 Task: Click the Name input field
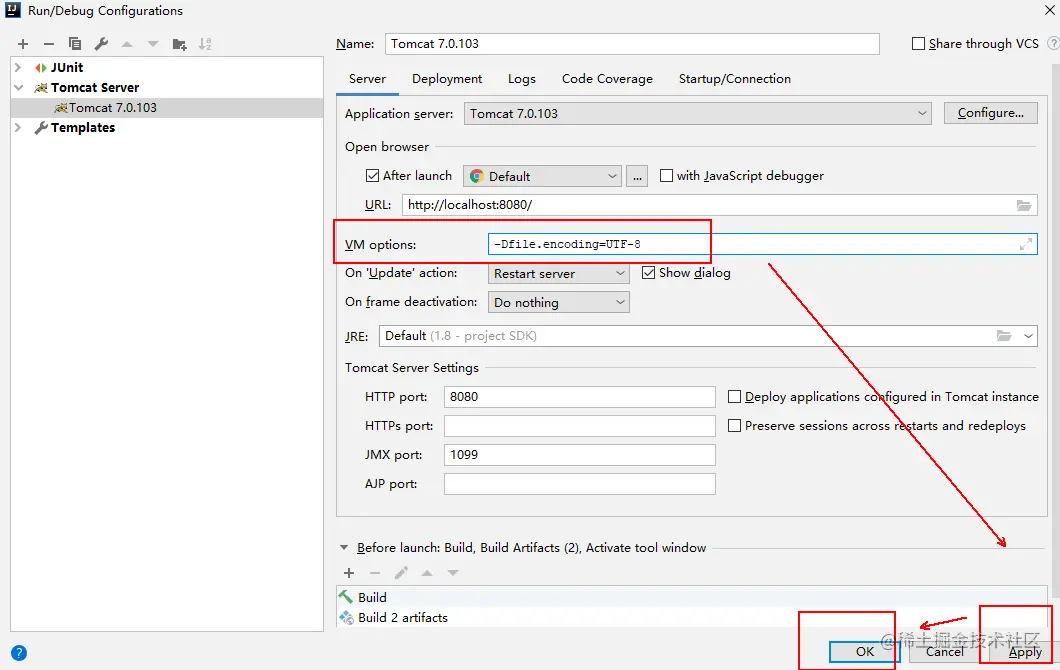(632, 43)
